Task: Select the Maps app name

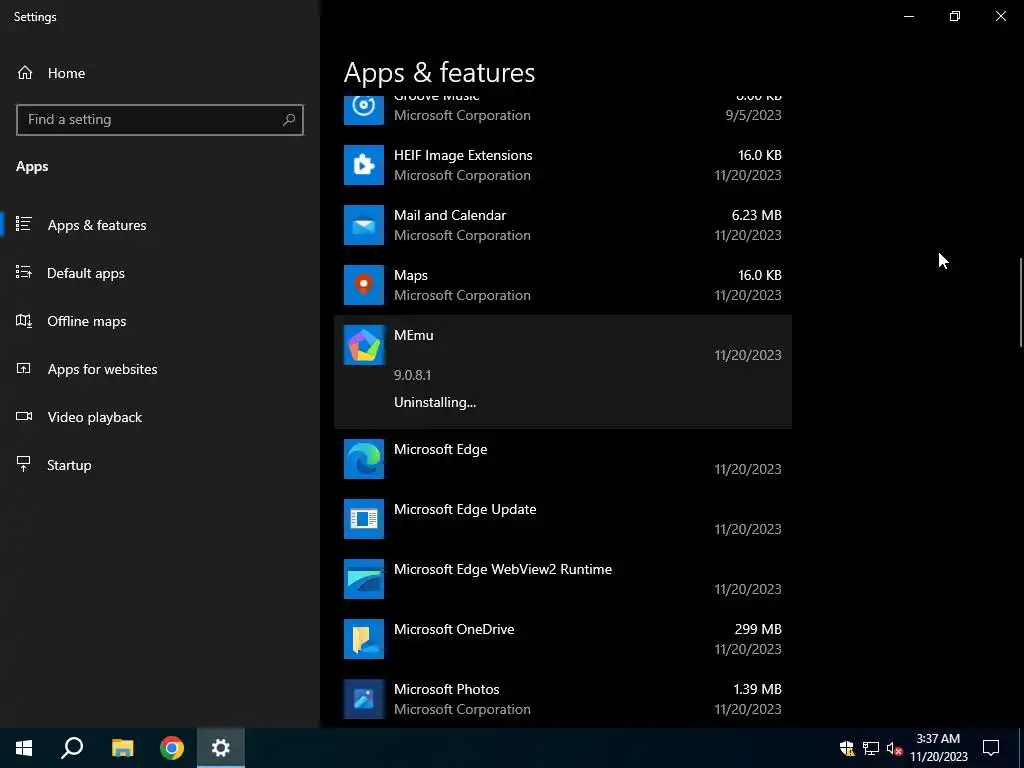Action: [411, 275]
